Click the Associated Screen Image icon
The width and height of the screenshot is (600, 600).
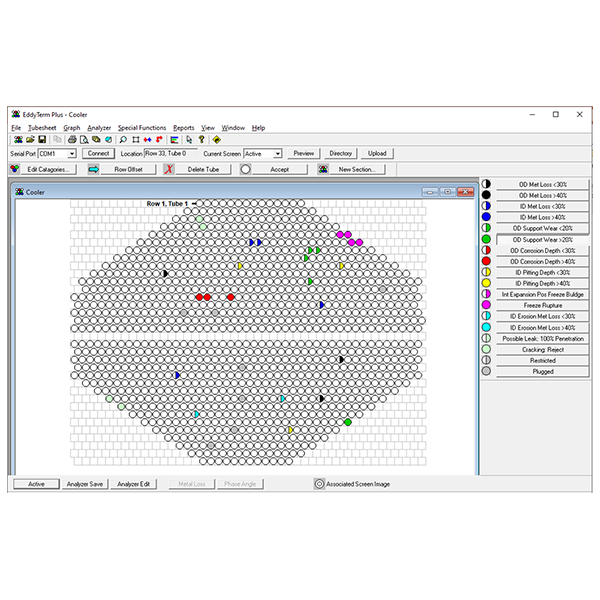click(x=319, y=484)
